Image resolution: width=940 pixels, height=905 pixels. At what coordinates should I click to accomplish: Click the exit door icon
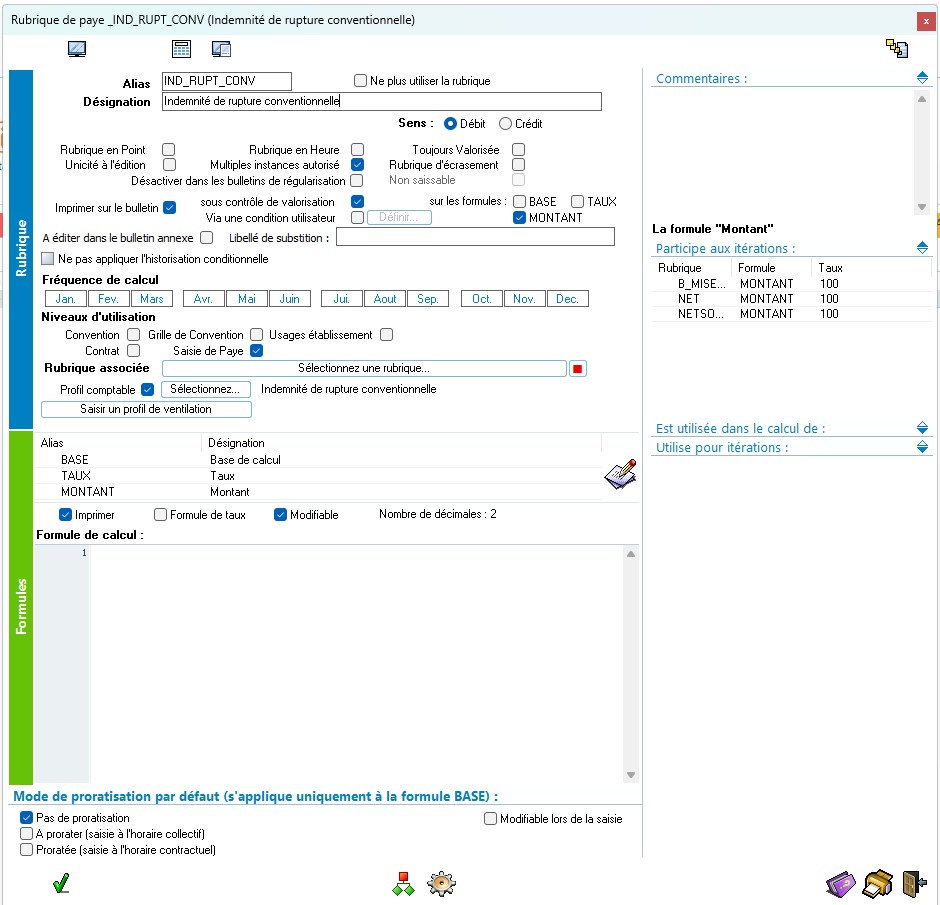coord(913,883)
